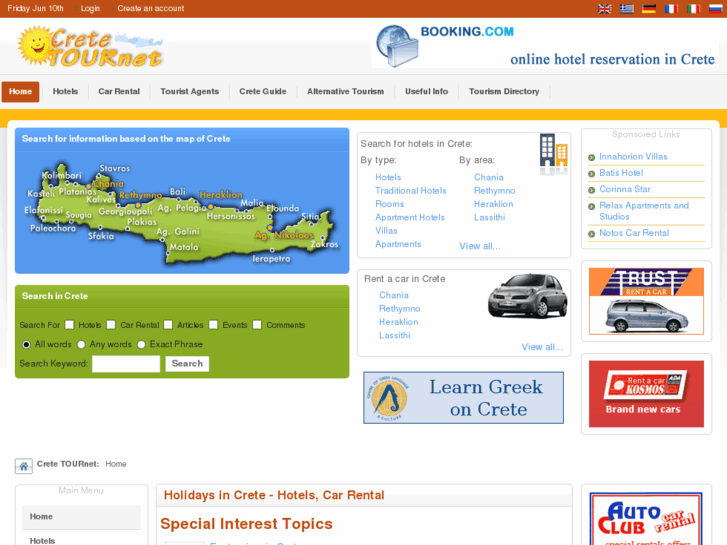Image resolution: width=727 pixels, height=545 pixels.
Task: Open Rethymno under Rent a car
Action: 399,309
